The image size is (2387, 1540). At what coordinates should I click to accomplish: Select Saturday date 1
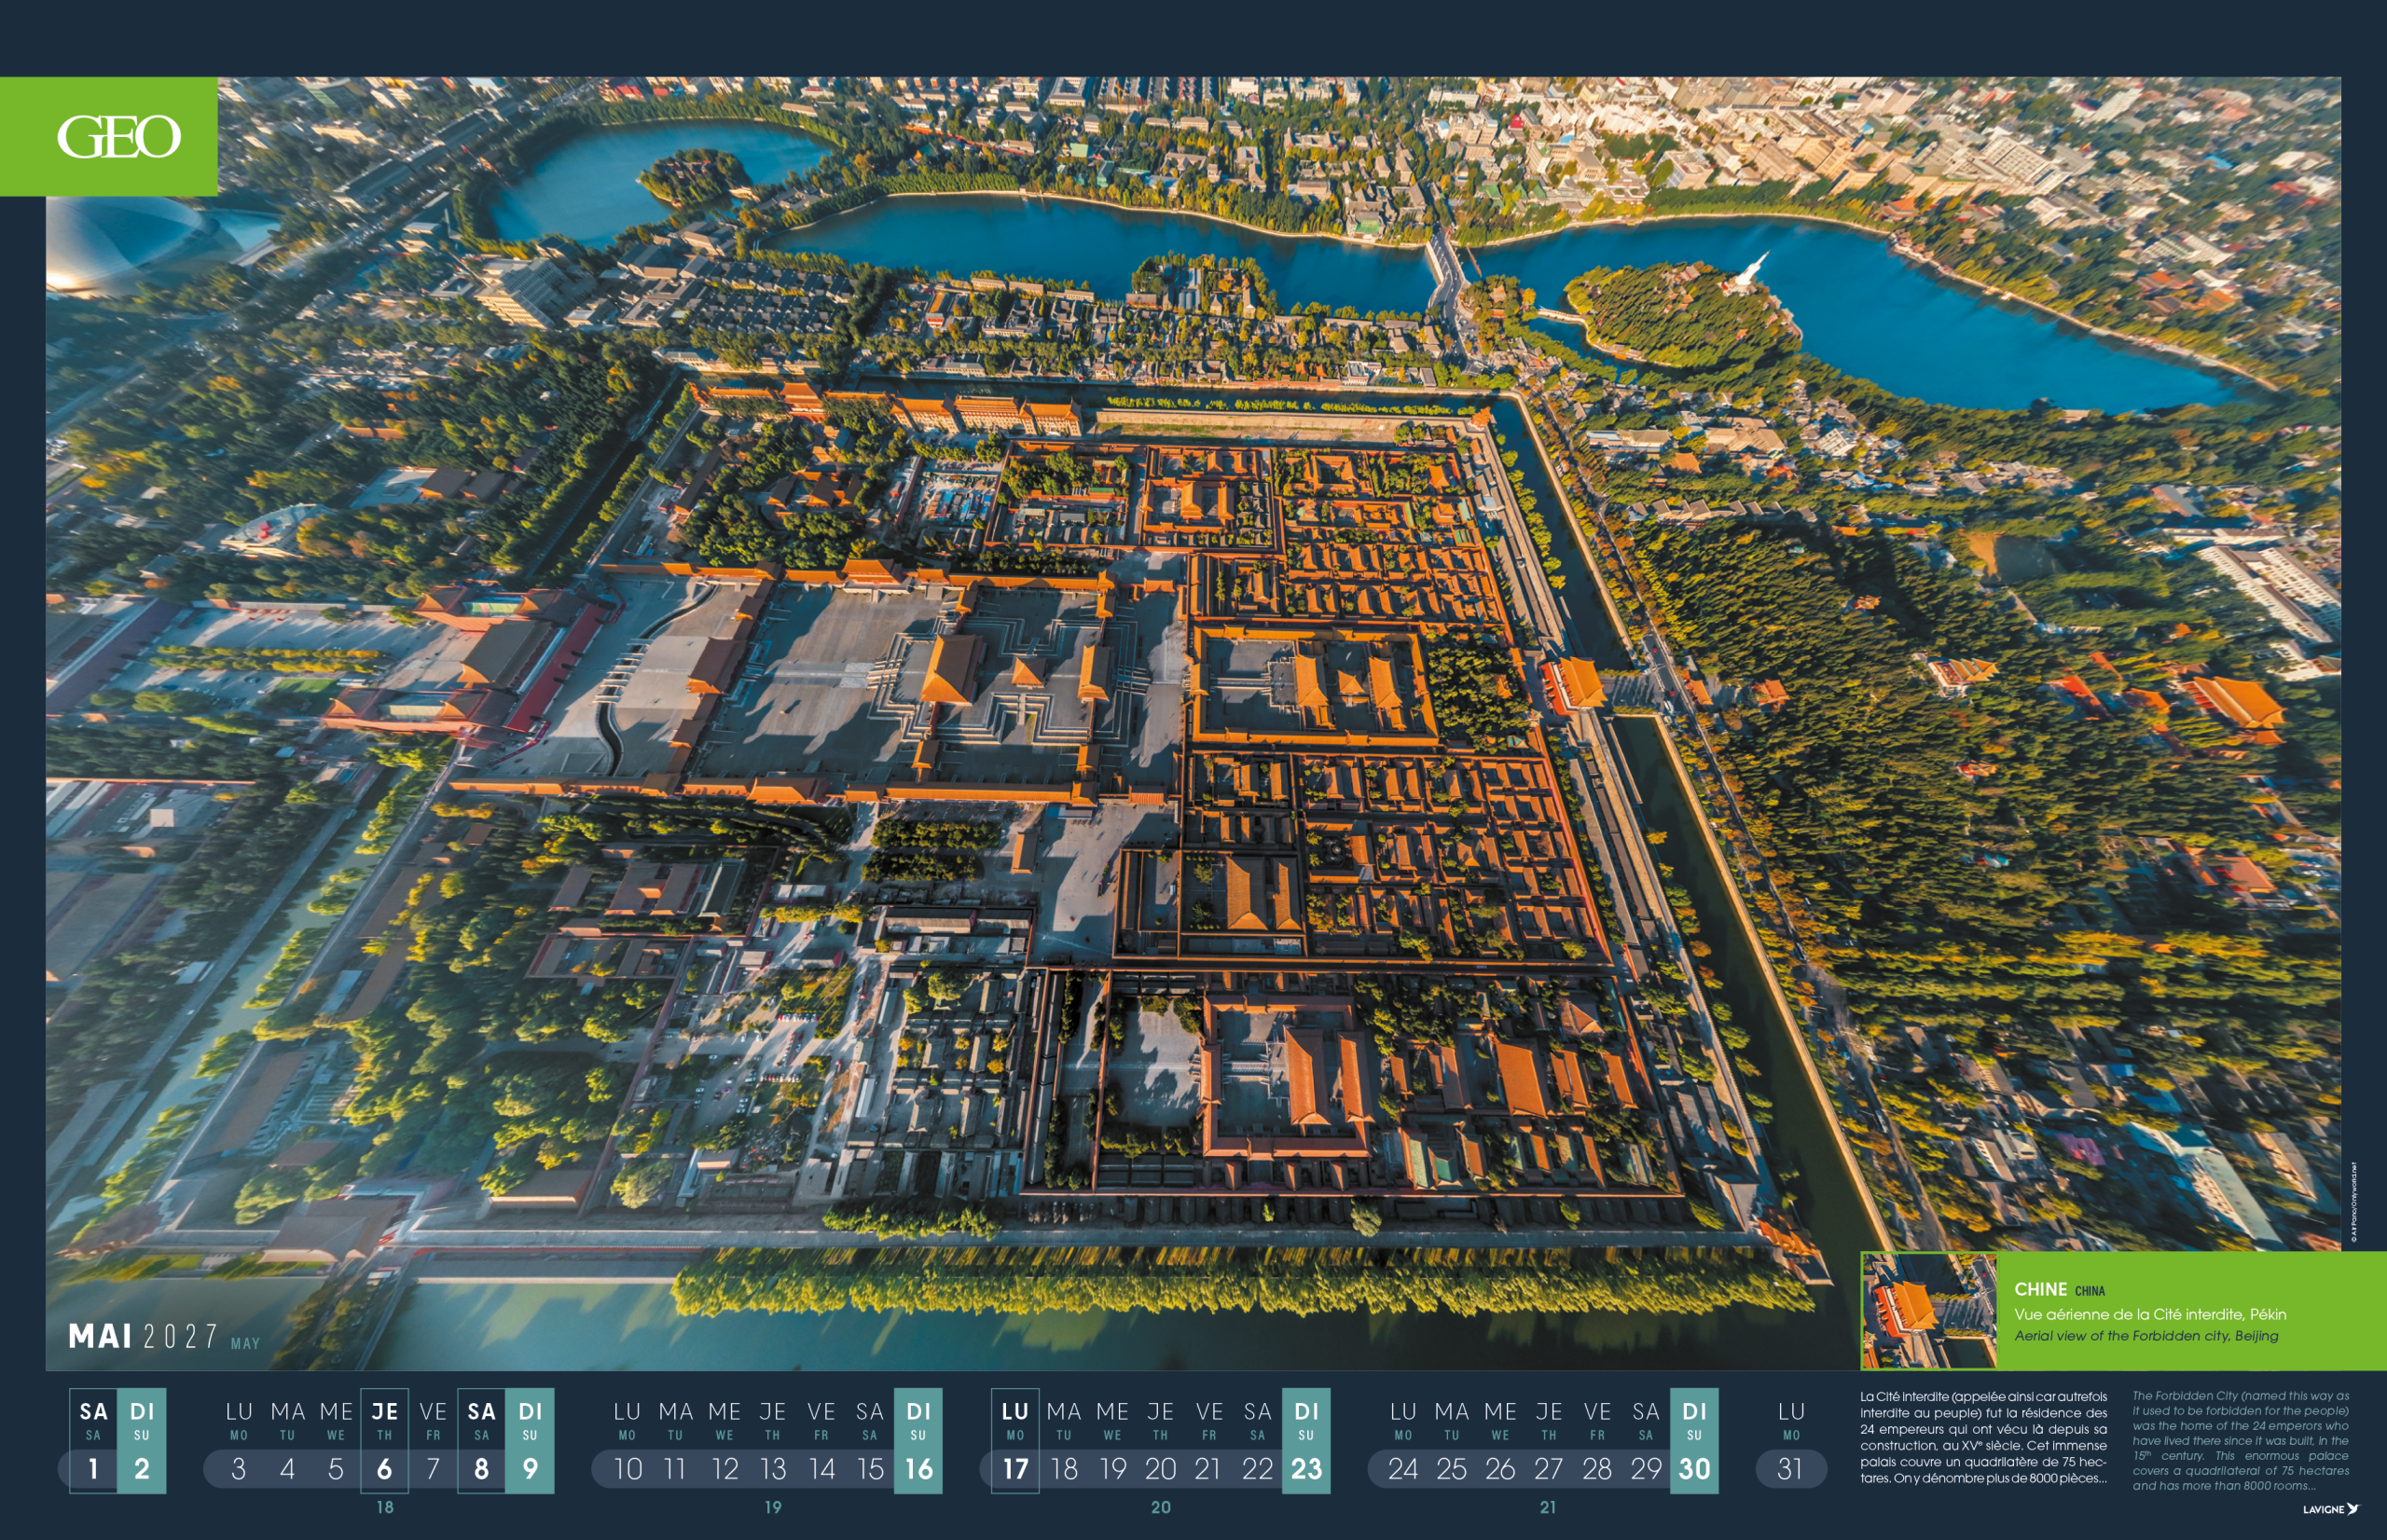[93, 1468]
